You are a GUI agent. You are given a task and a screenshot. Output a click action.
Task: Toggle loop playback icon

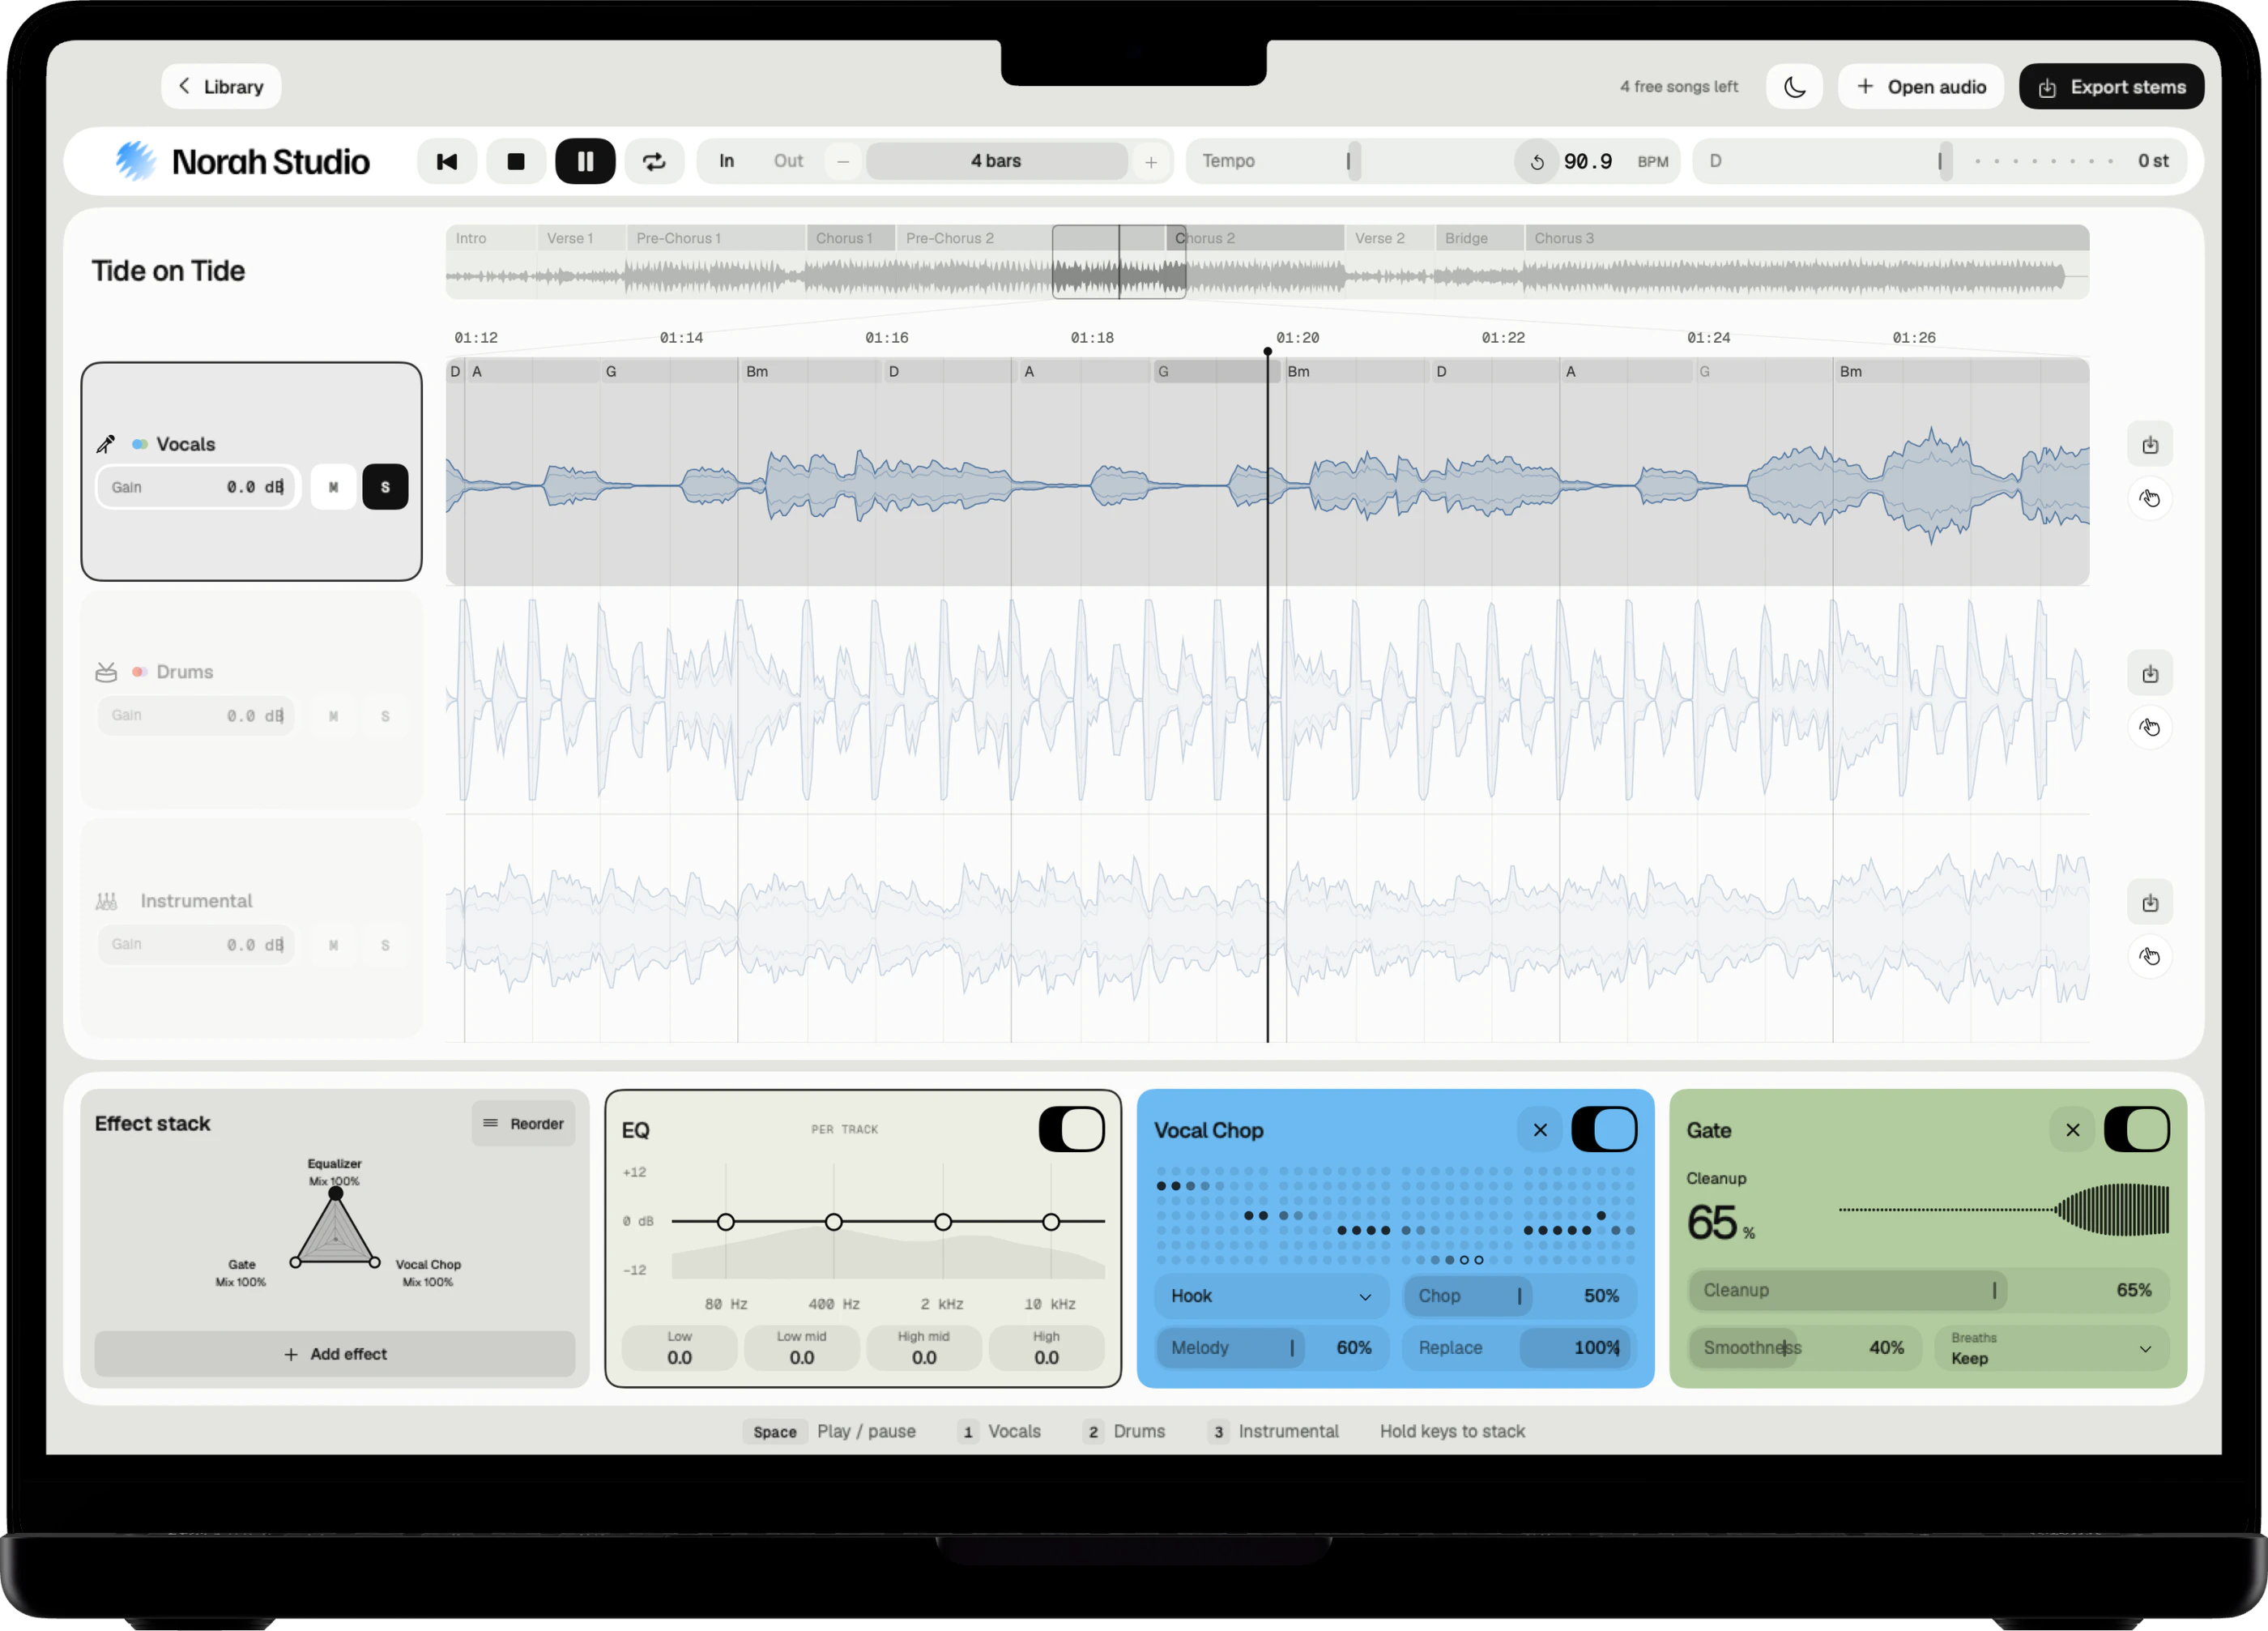[x=654, y=161]
